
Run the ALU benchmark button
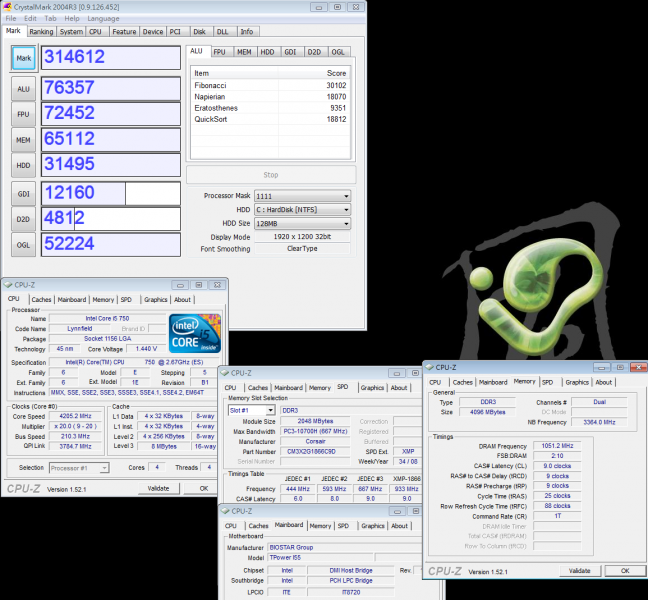pos(24,89)
